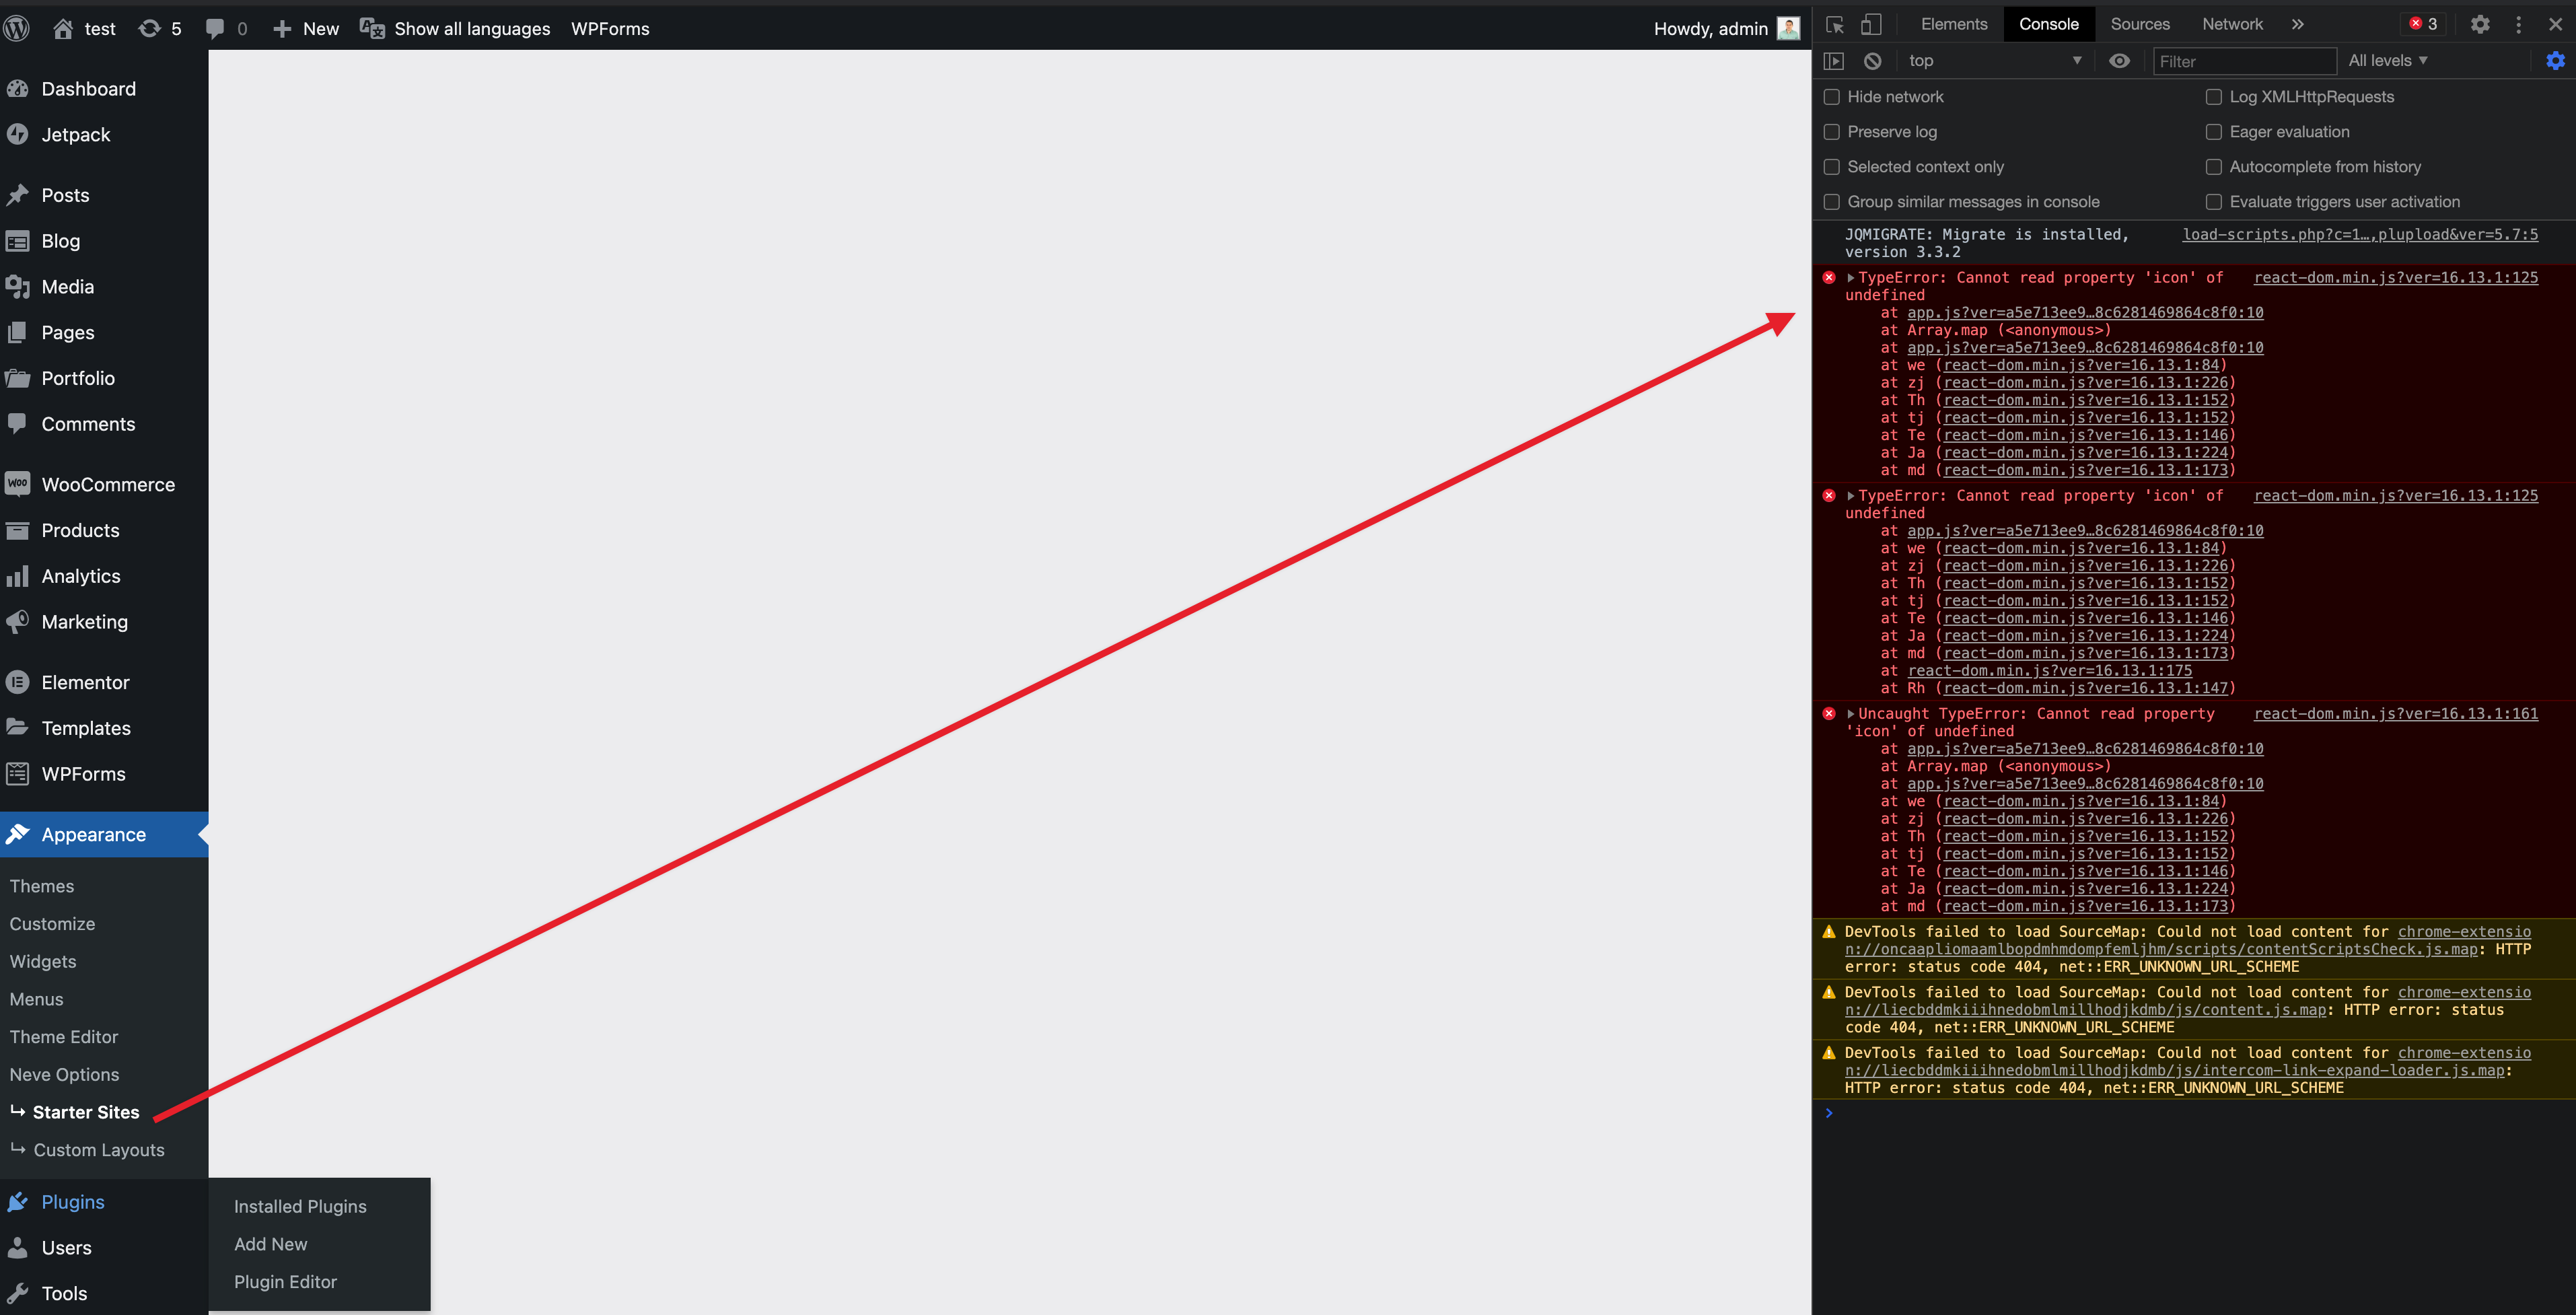Check Group similar messages in console

1832,202
